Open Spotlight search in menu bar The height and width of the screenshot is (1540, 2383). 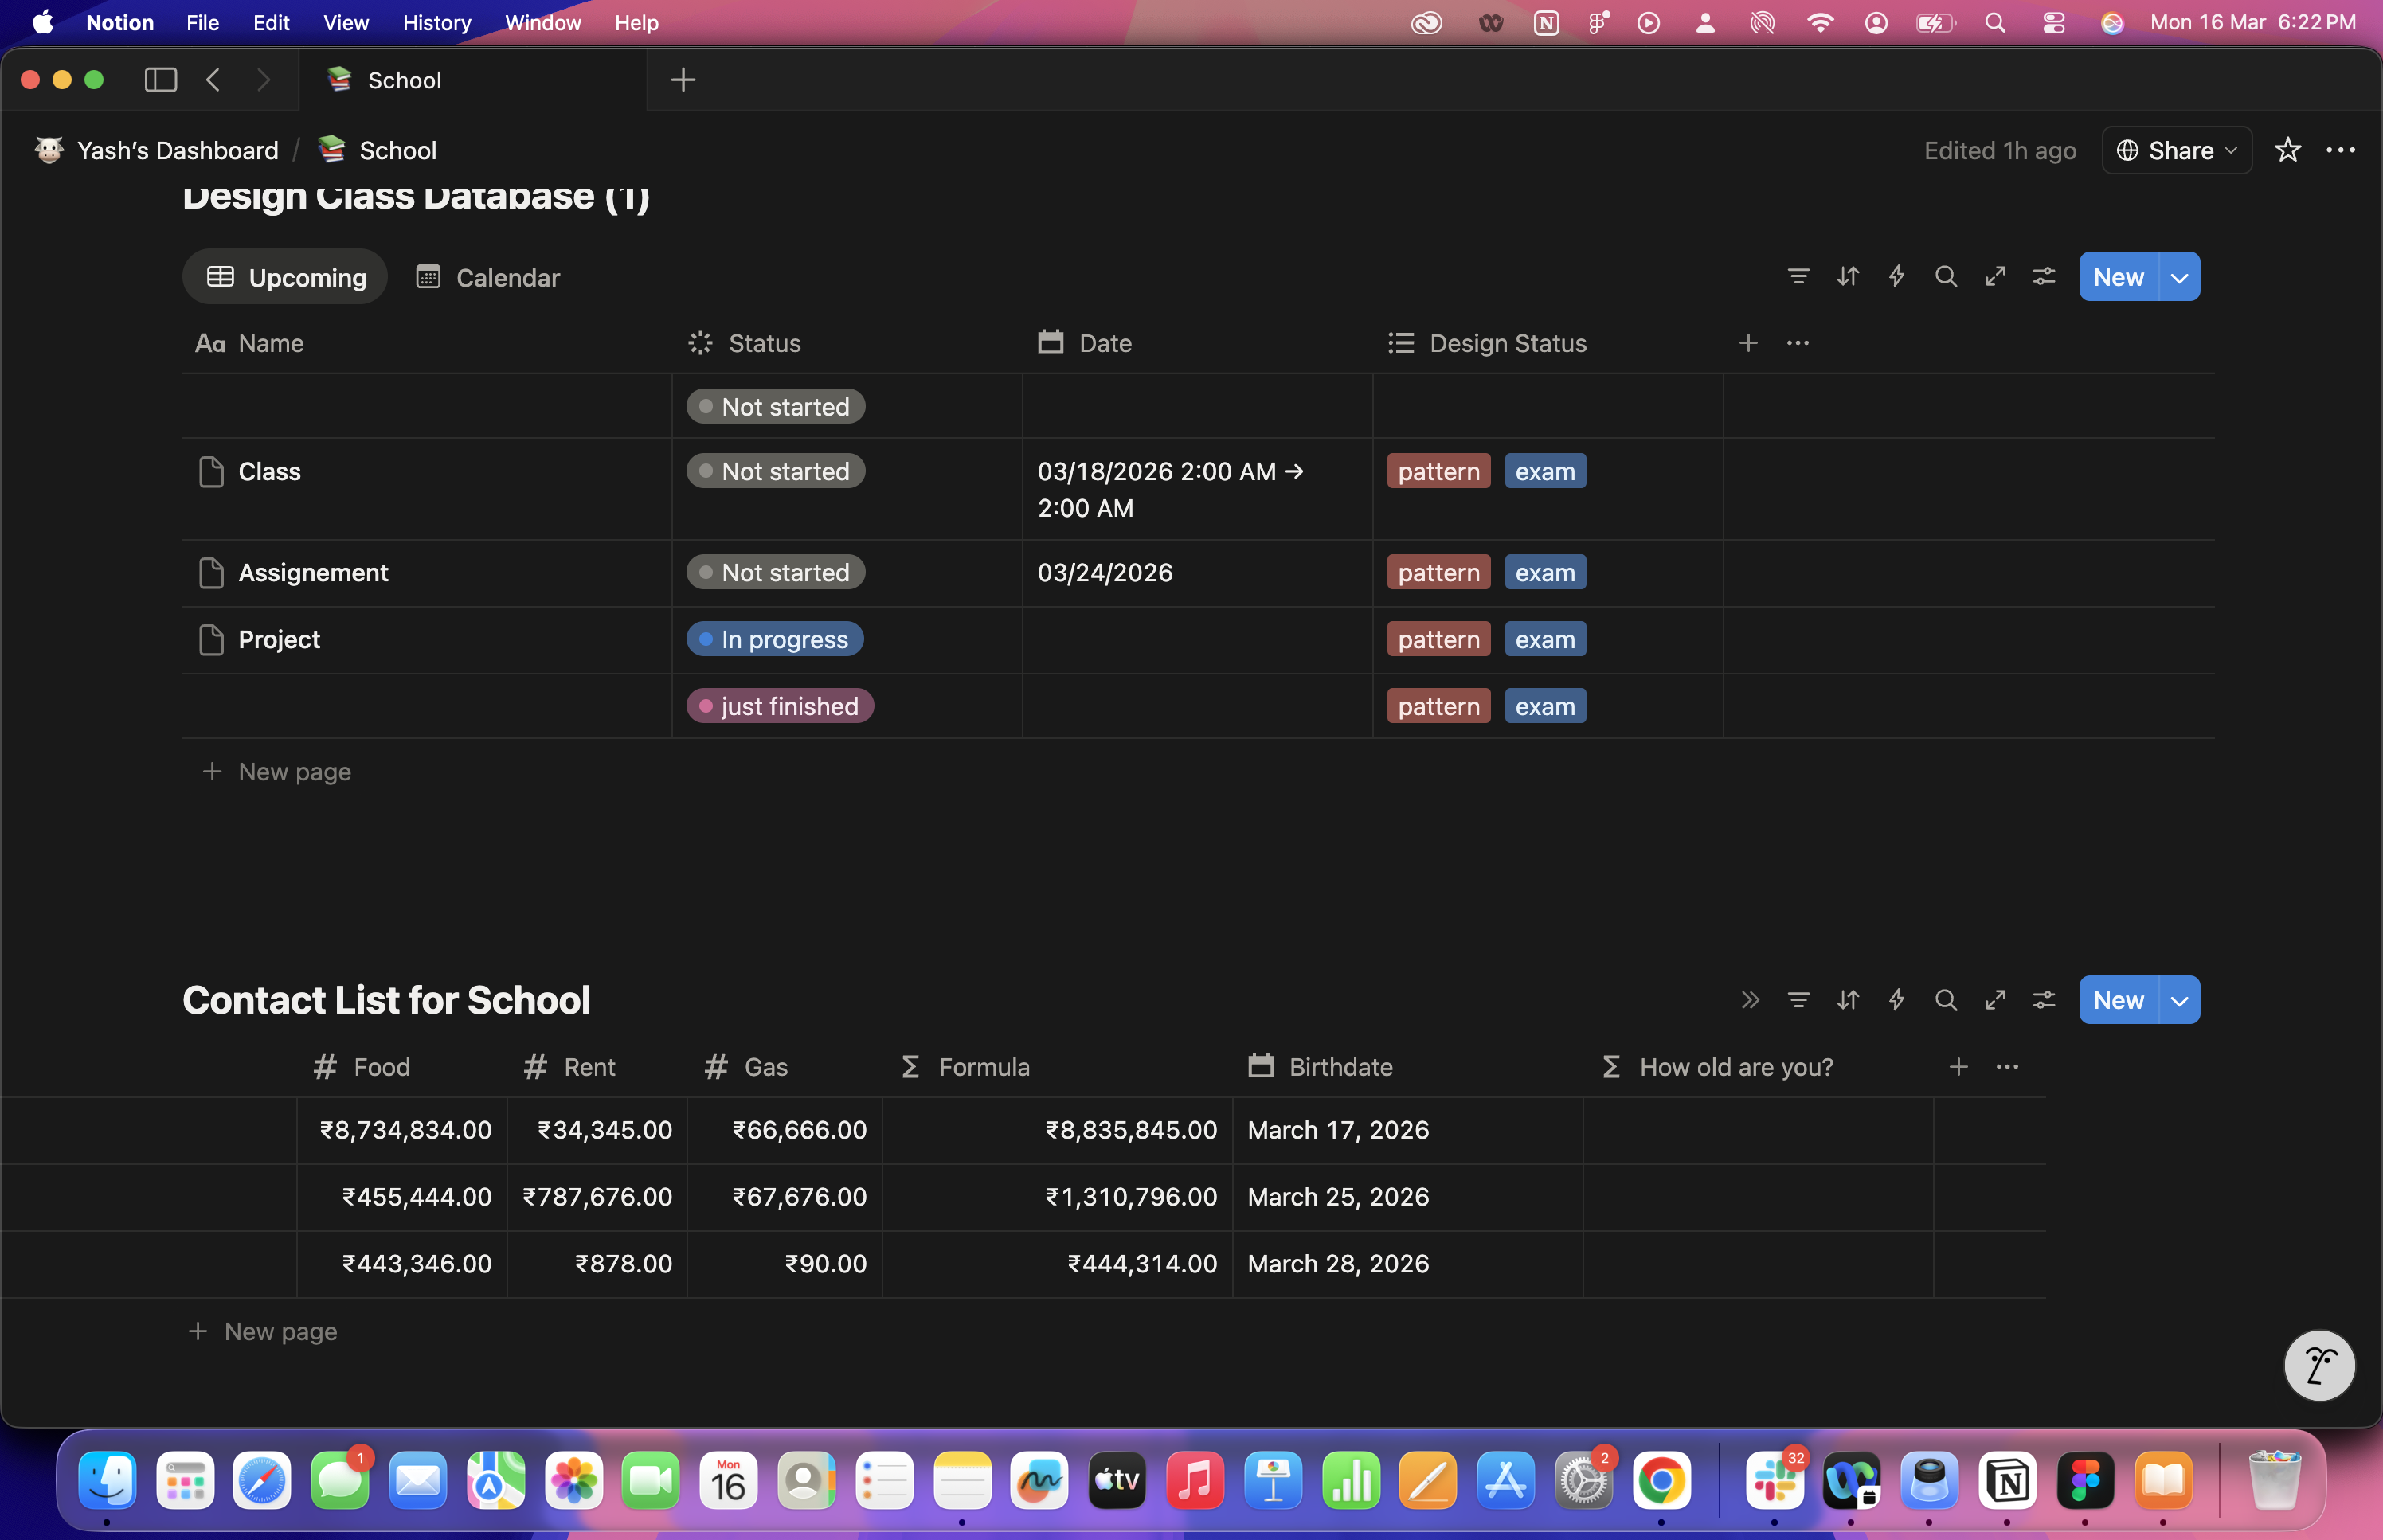click(x=1994, y=23)
